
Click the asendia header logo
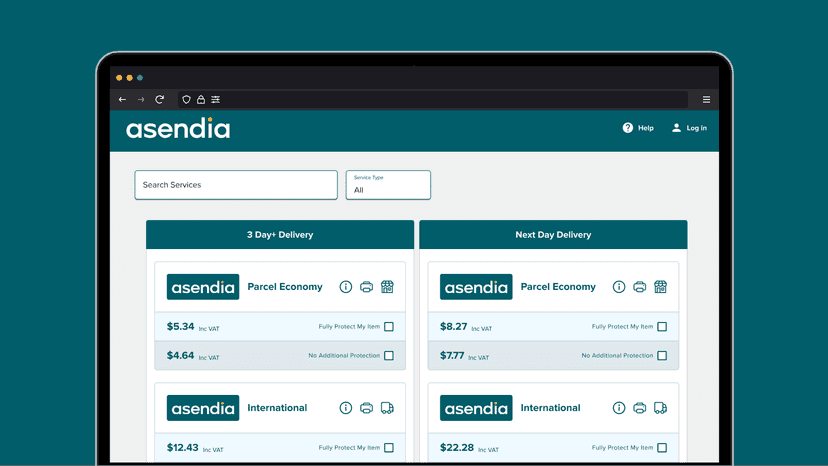coord(178,128)
